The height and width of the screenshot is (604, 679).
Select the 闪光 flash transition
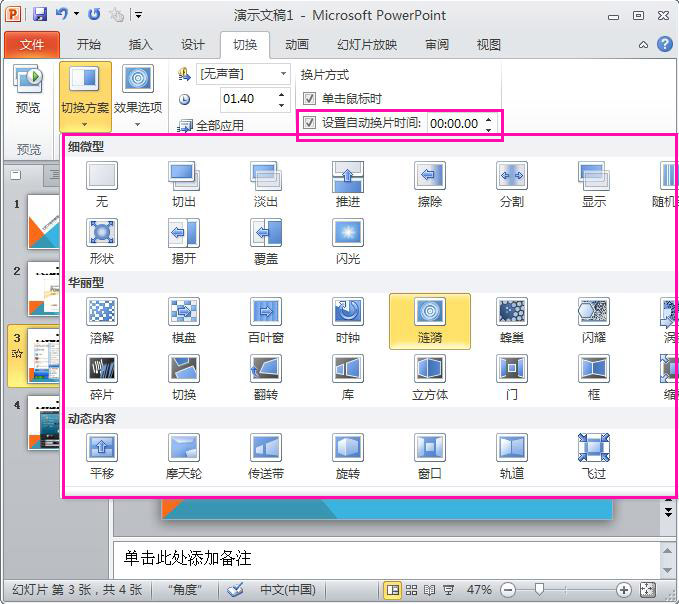pyautogui.click(x=348, y=242)
